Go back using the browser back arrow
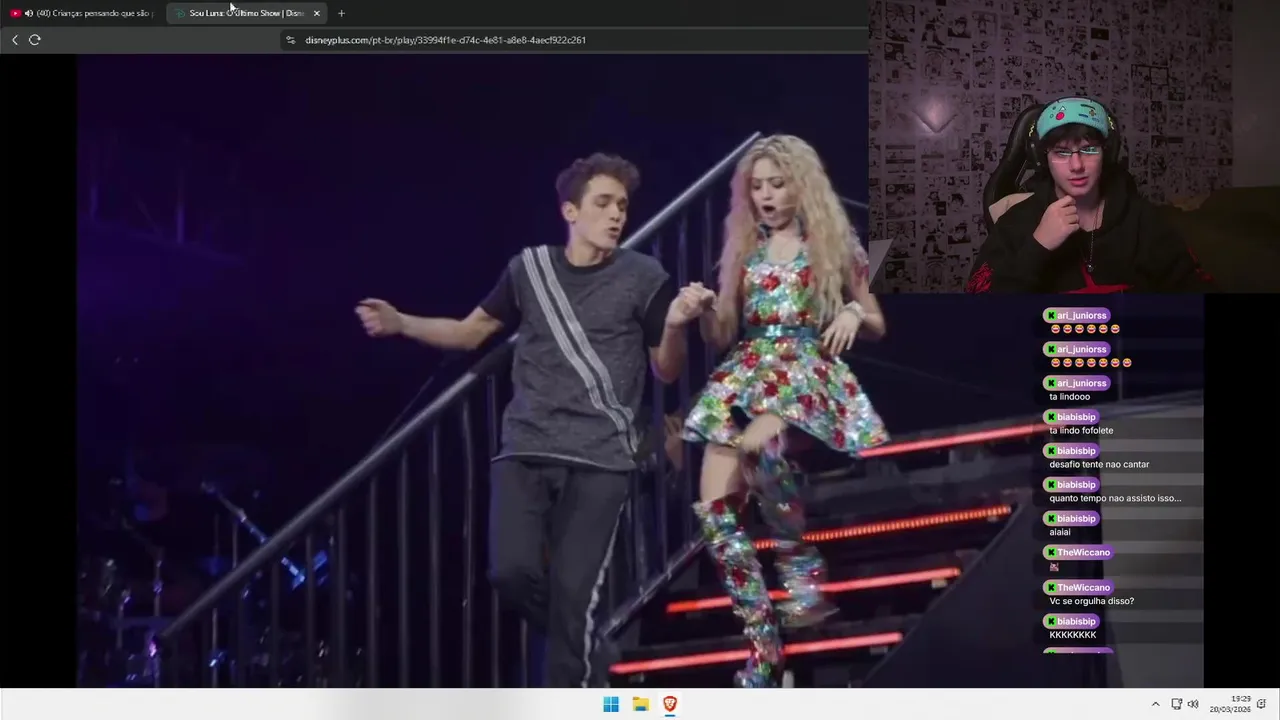Image resolution: width=1280 pixels, height=720 pixels. point(15,40)
